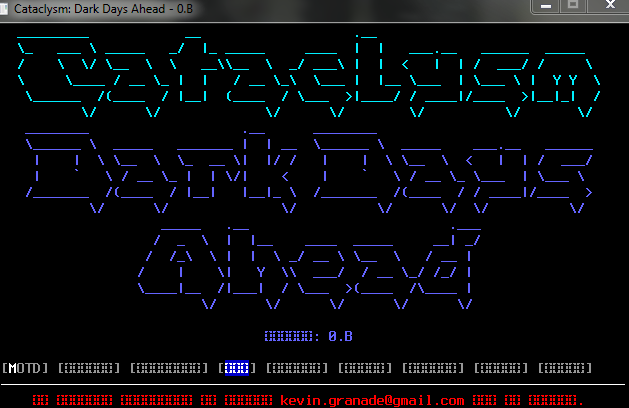Choose the menu entry right after highlighted one

point(297,368)
